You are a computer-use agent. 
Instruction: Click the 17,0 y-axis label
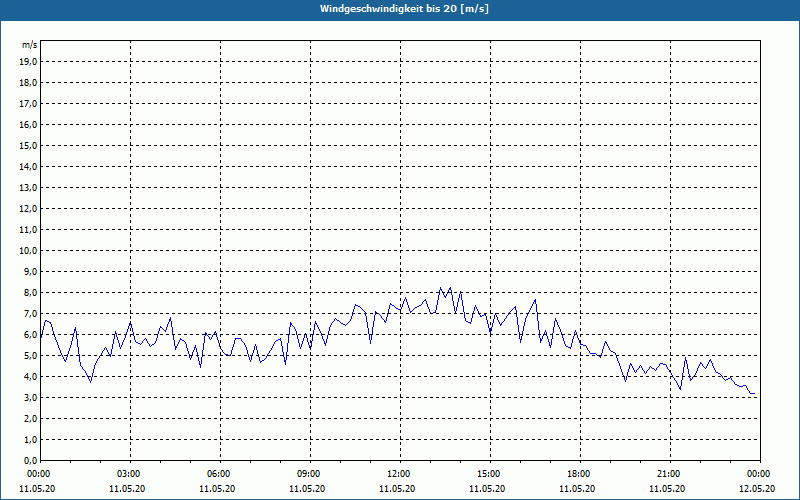point(29,104)
